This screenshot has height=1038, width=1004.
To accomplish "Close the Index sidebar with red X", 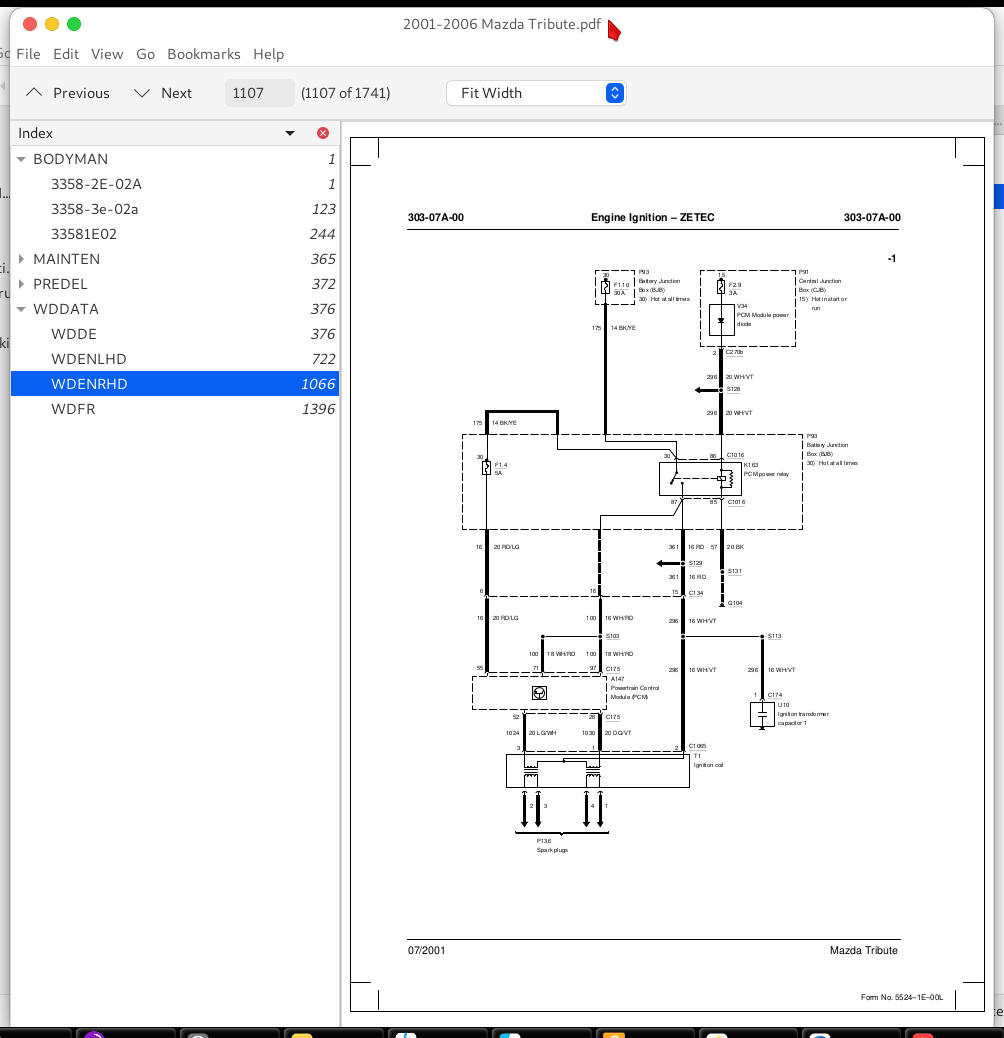I will point(323,133).
